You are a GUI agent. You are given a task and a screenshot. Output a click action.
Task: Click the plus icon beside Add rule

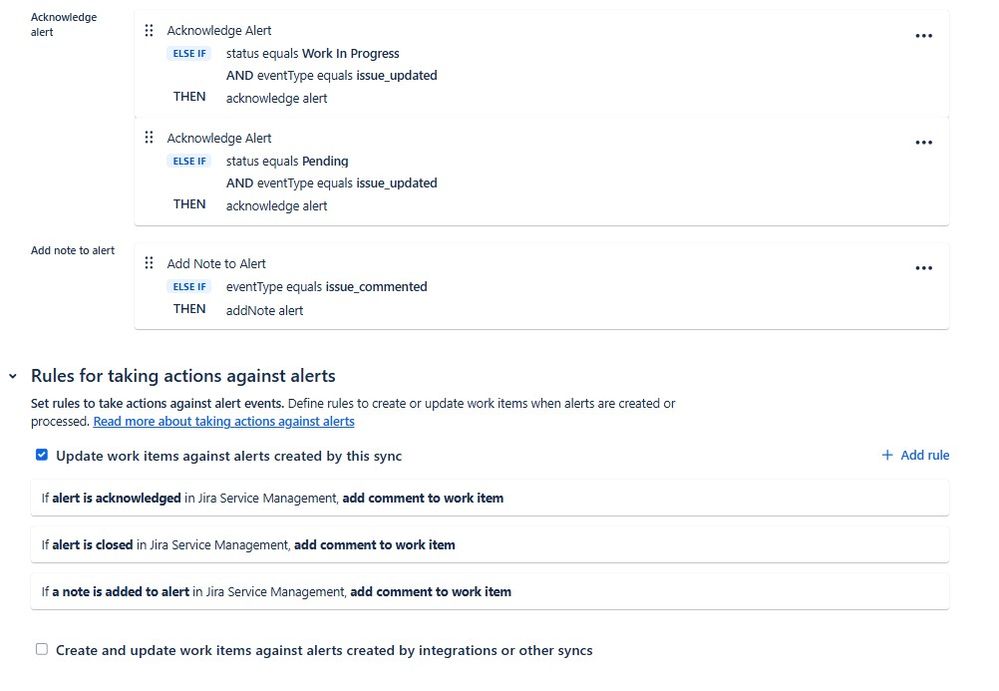[887, 455]
